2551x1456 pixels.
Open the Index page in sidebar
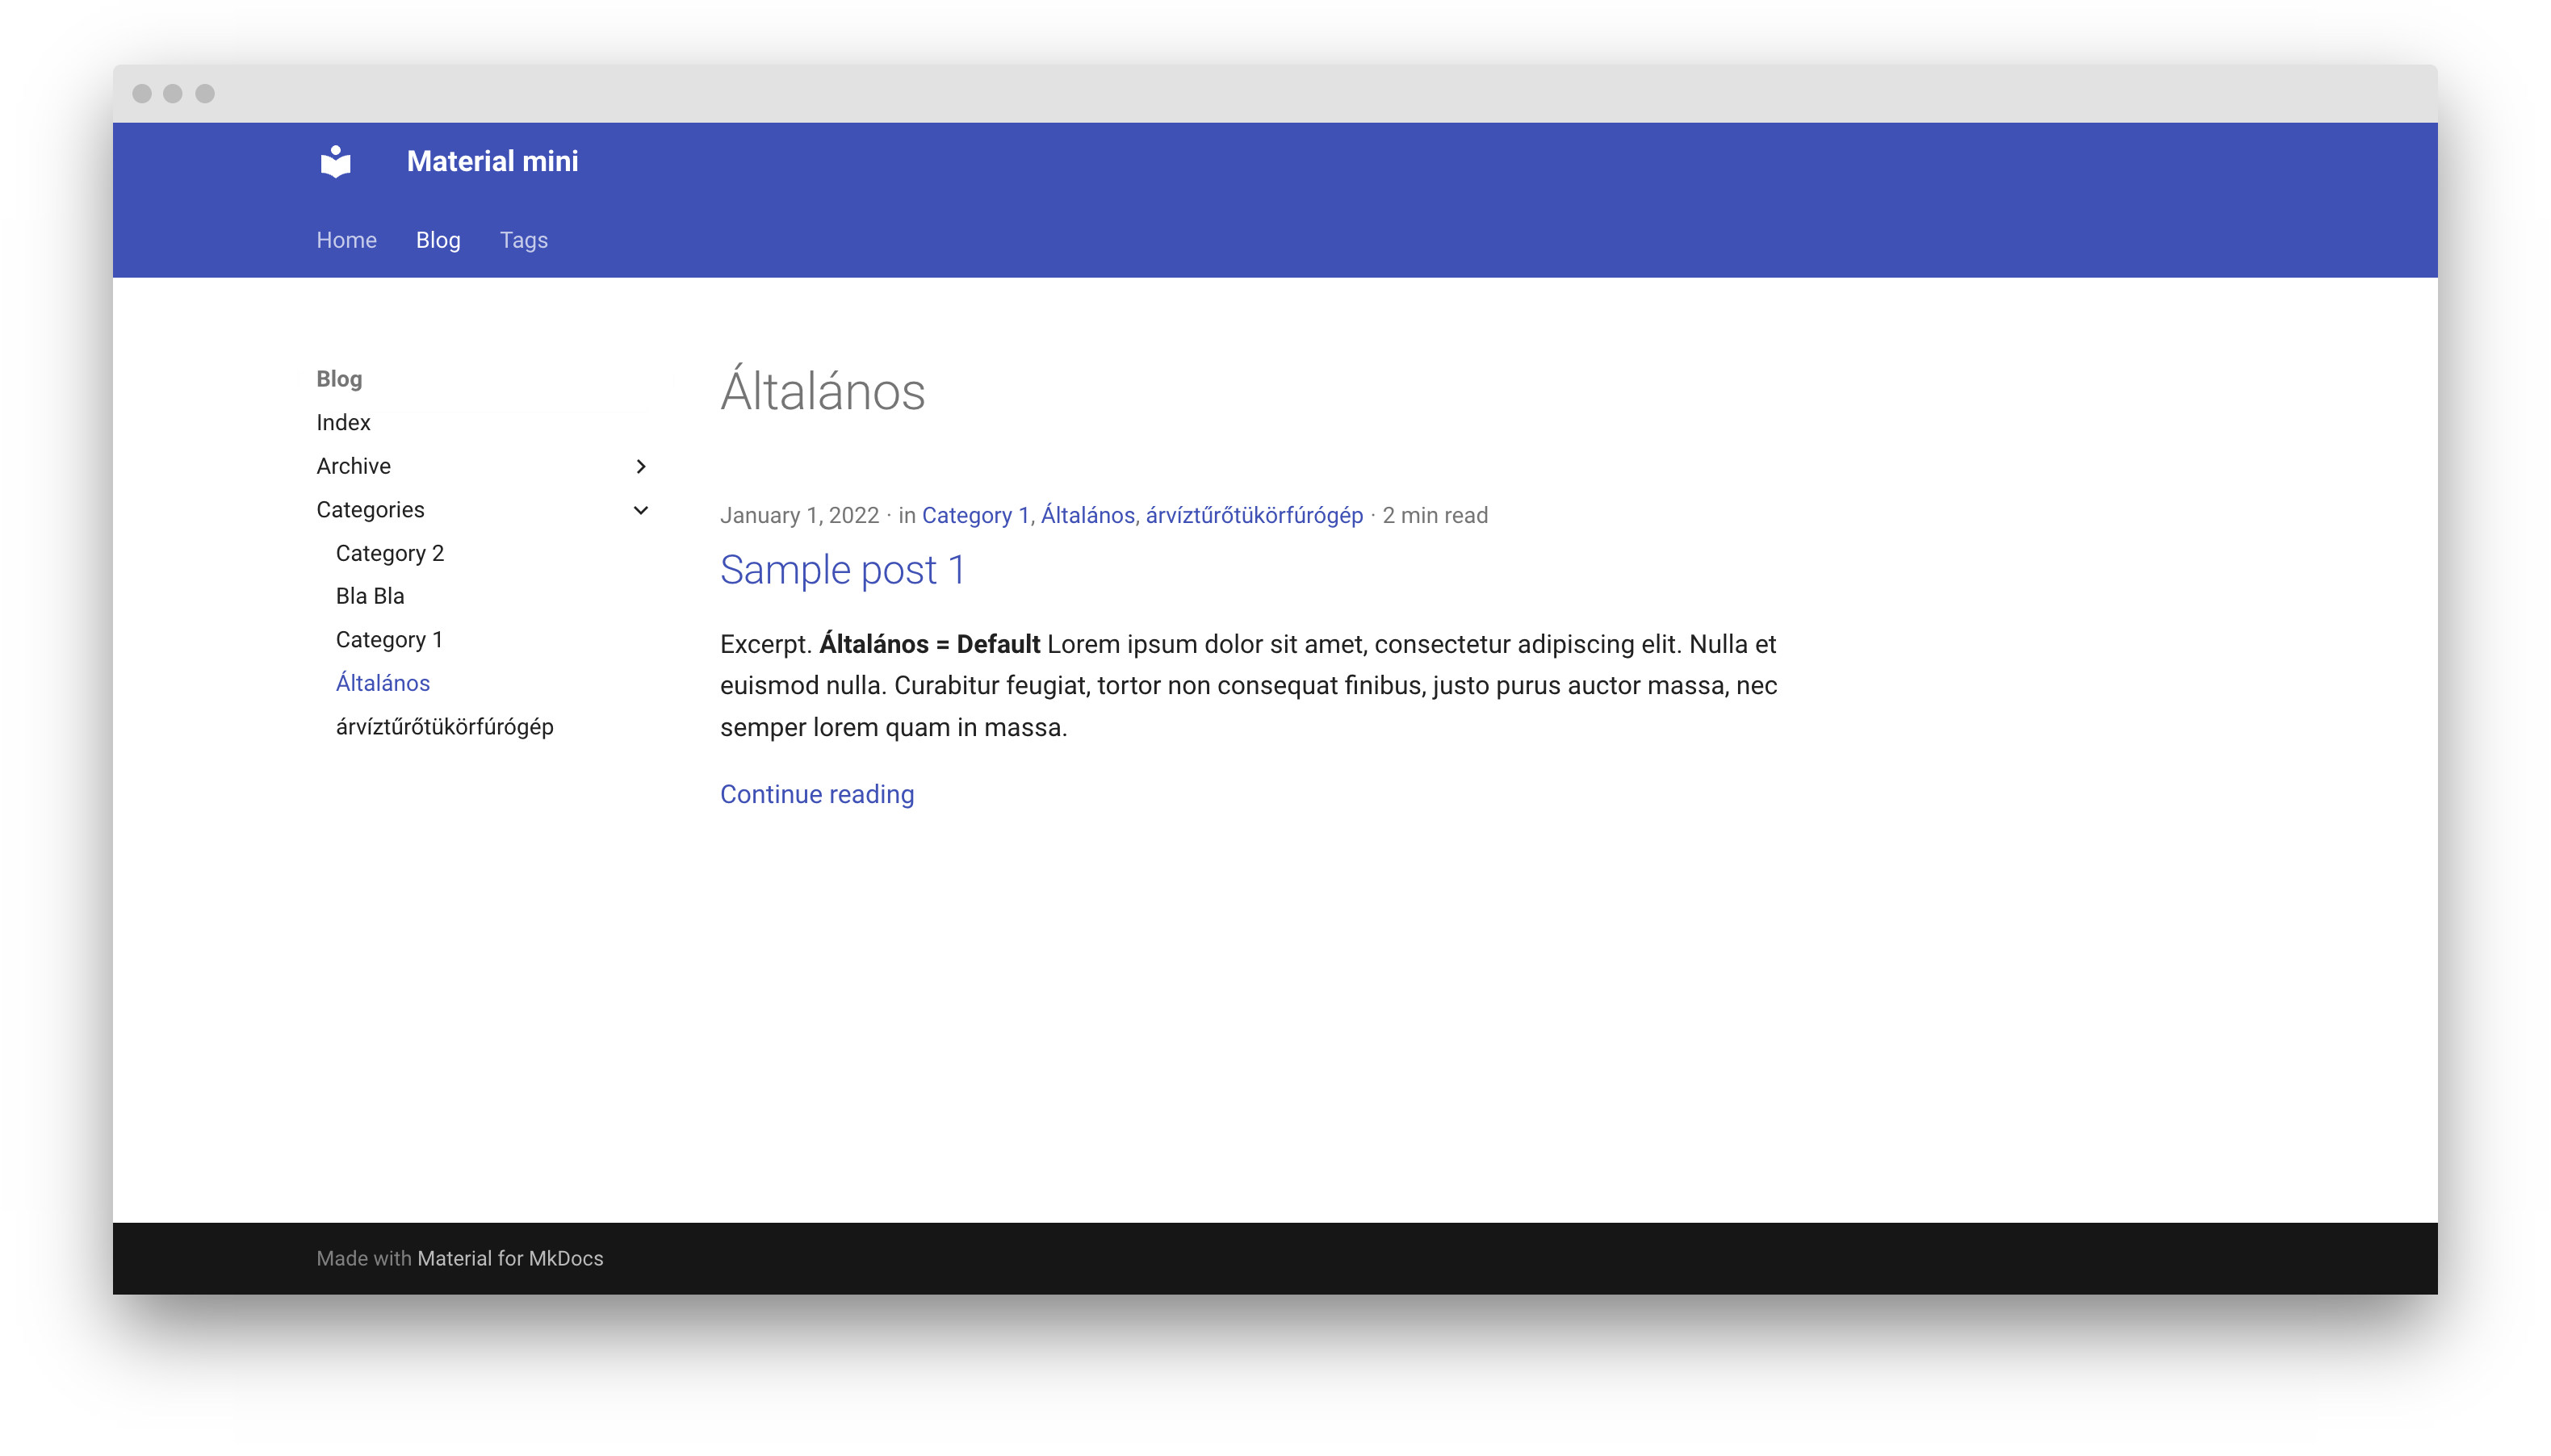point(342,422)
